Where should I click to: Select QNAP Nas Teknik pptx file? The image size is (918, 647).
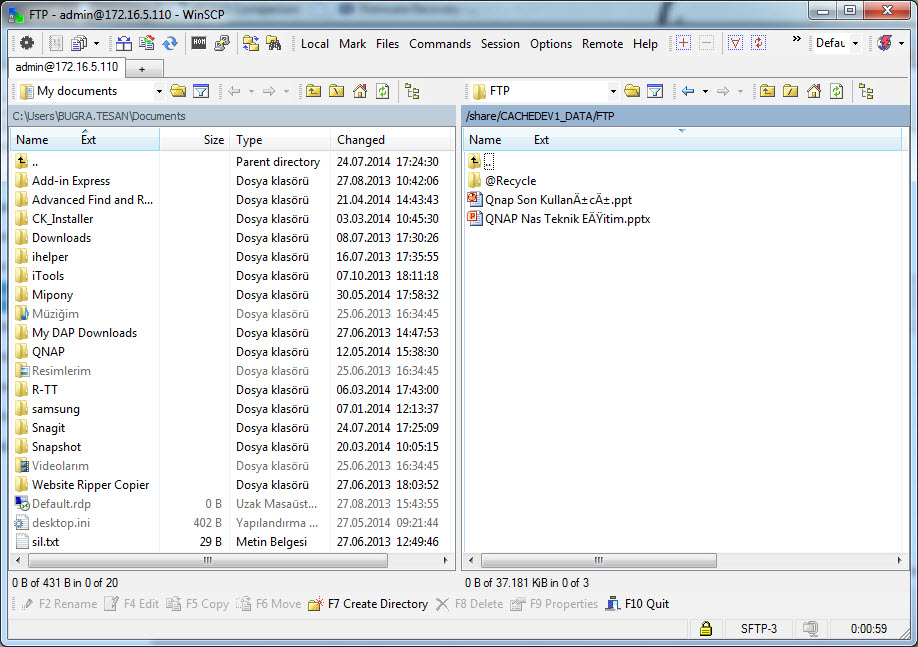click(x=559, y=219)
